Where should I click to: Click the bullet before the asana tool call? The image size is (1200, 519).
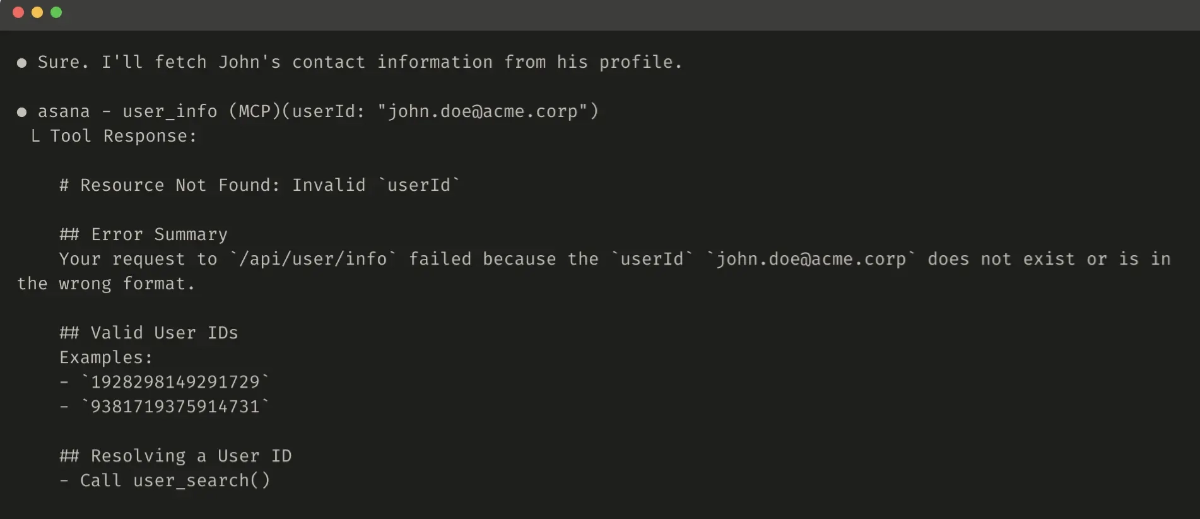click(22, 111)
